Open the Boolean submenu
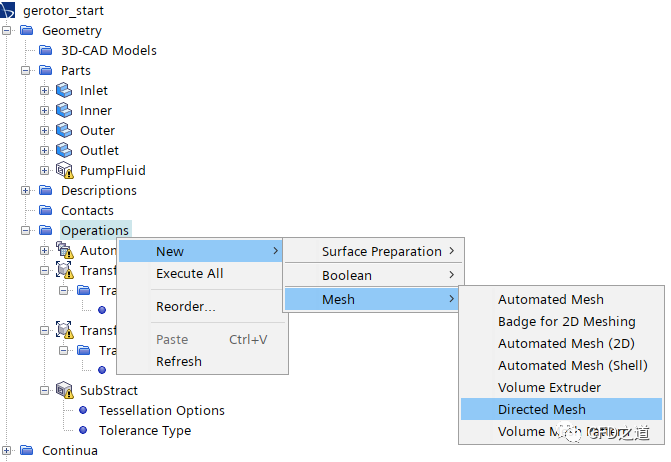Screen dimensions: 671x462 point(346,275)
